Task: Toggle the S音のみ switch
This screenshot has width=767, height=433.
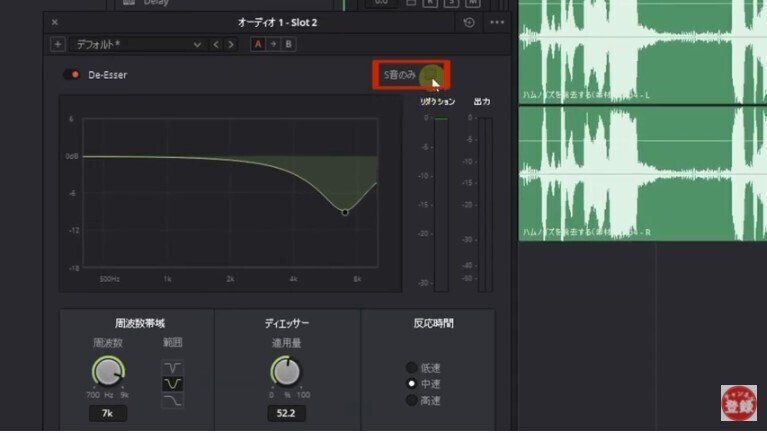Action: pos(431,75)
